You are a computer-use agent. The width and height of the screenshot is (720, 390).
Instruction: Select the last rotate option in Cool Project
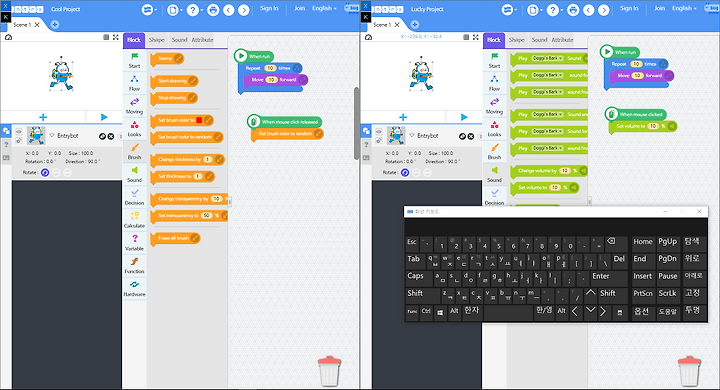[x=68, y=173]
